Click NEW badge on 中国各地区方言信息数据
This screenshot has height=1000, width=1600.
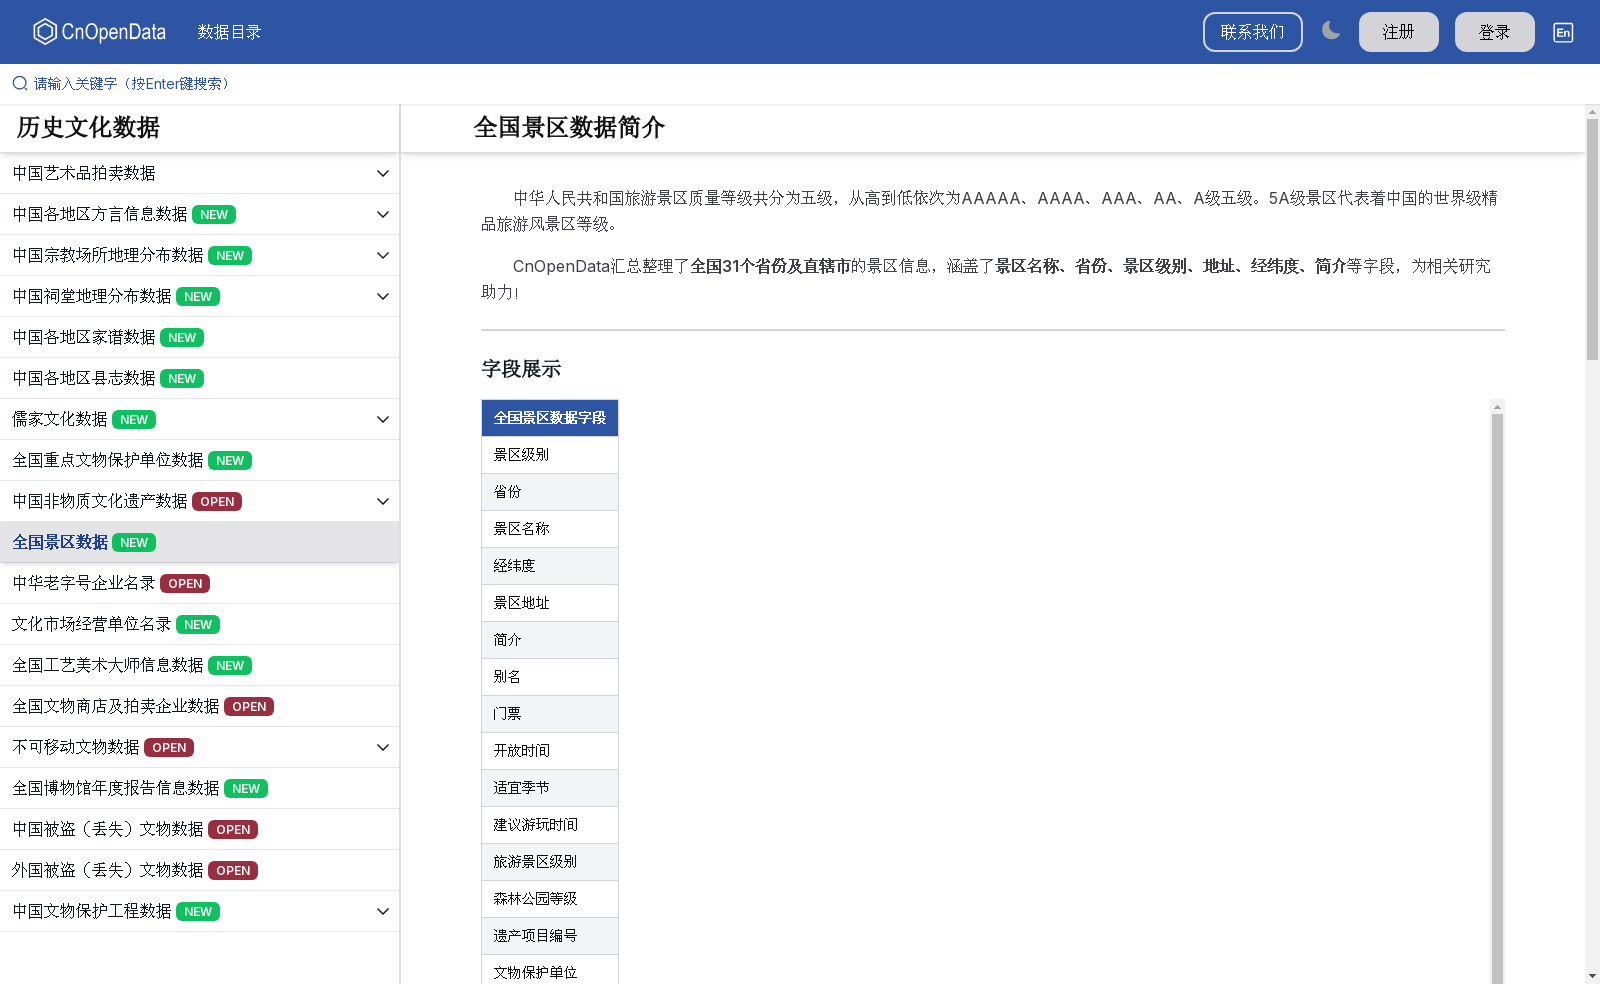click(214, 214)
